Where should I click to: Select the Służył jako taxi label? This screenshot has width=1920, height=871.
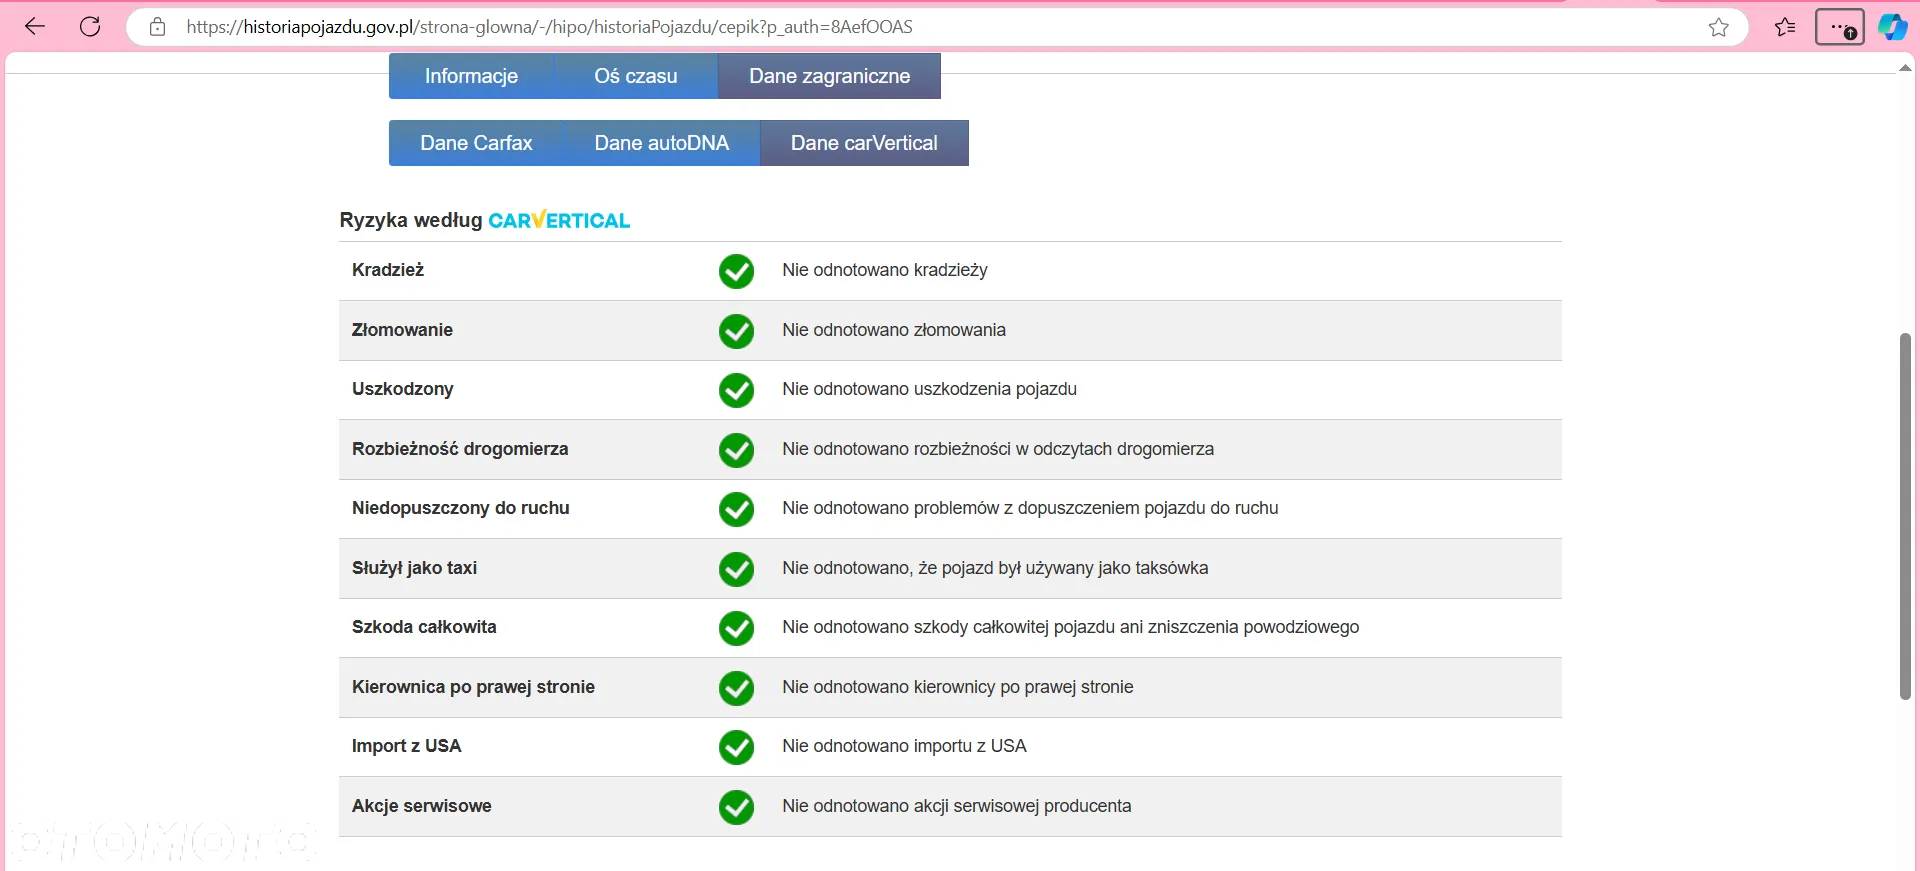414,568
